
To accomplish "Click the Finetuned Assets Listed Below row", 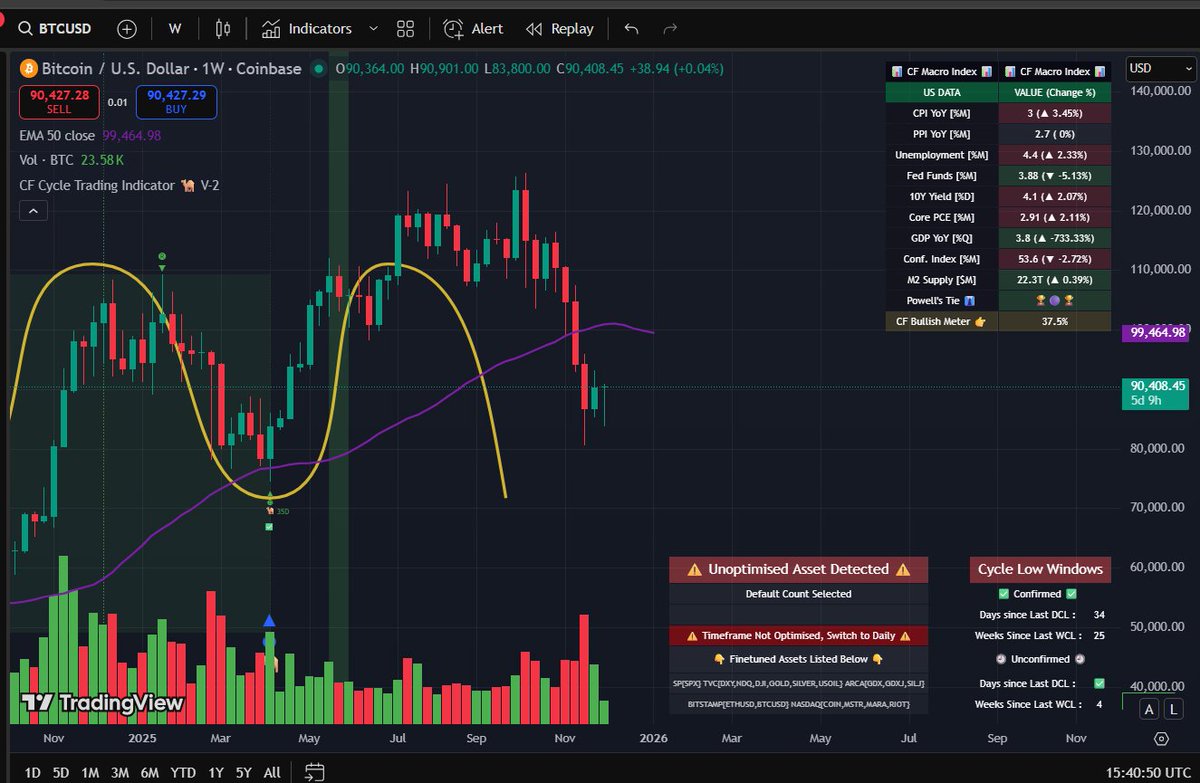I will click(x=799, y=659).
